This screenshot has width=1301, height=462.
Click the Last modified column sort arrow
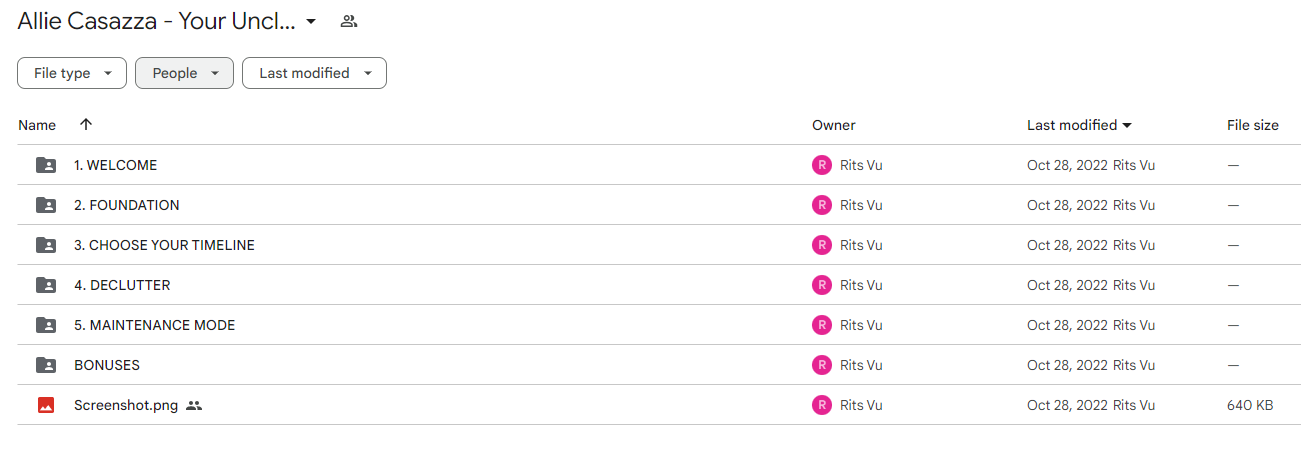pyautogui.click(x=1127, y=126)
